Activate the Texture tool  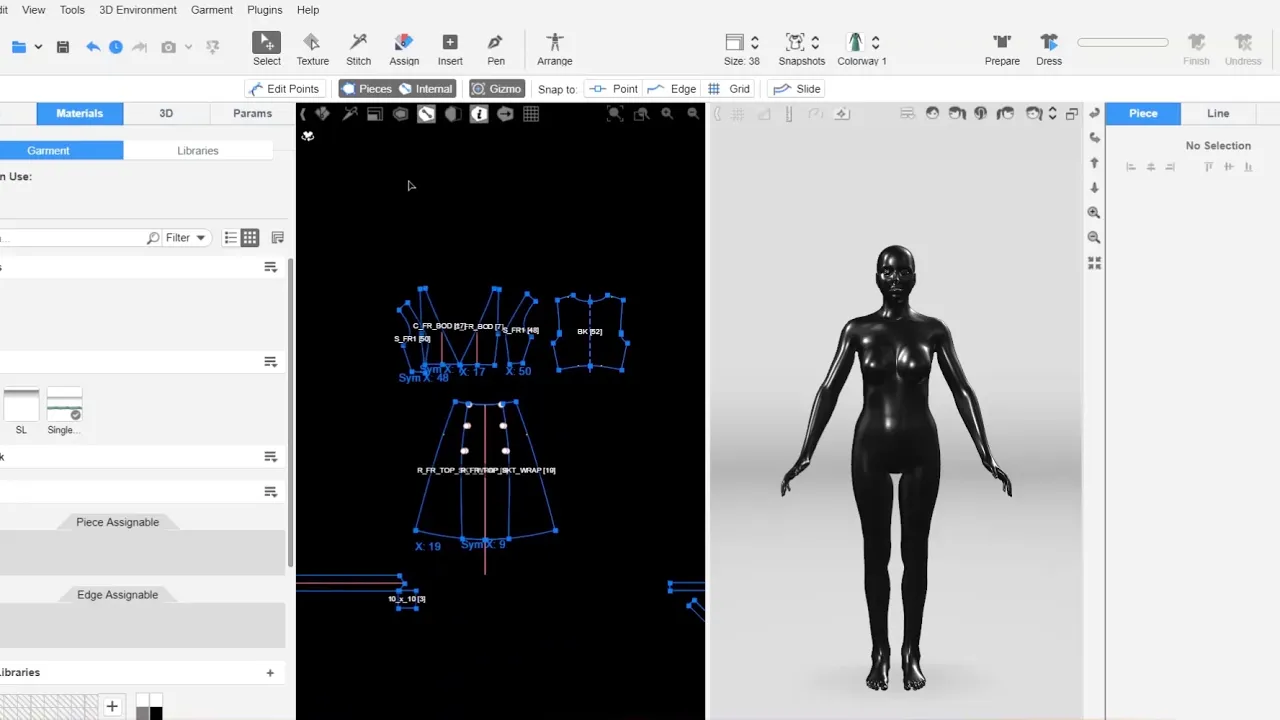point(312,48)
